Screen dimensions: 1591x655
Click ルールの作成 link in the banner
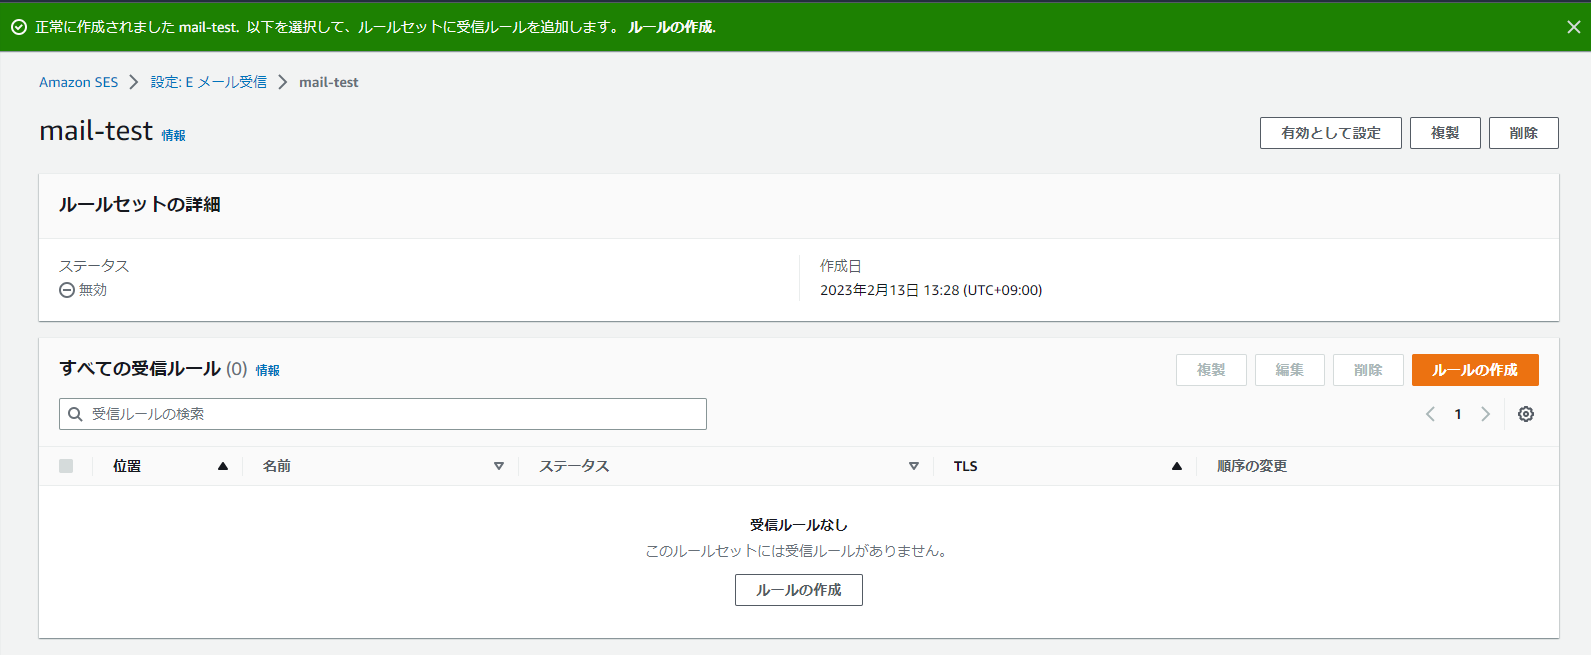(x=671, y=27)
